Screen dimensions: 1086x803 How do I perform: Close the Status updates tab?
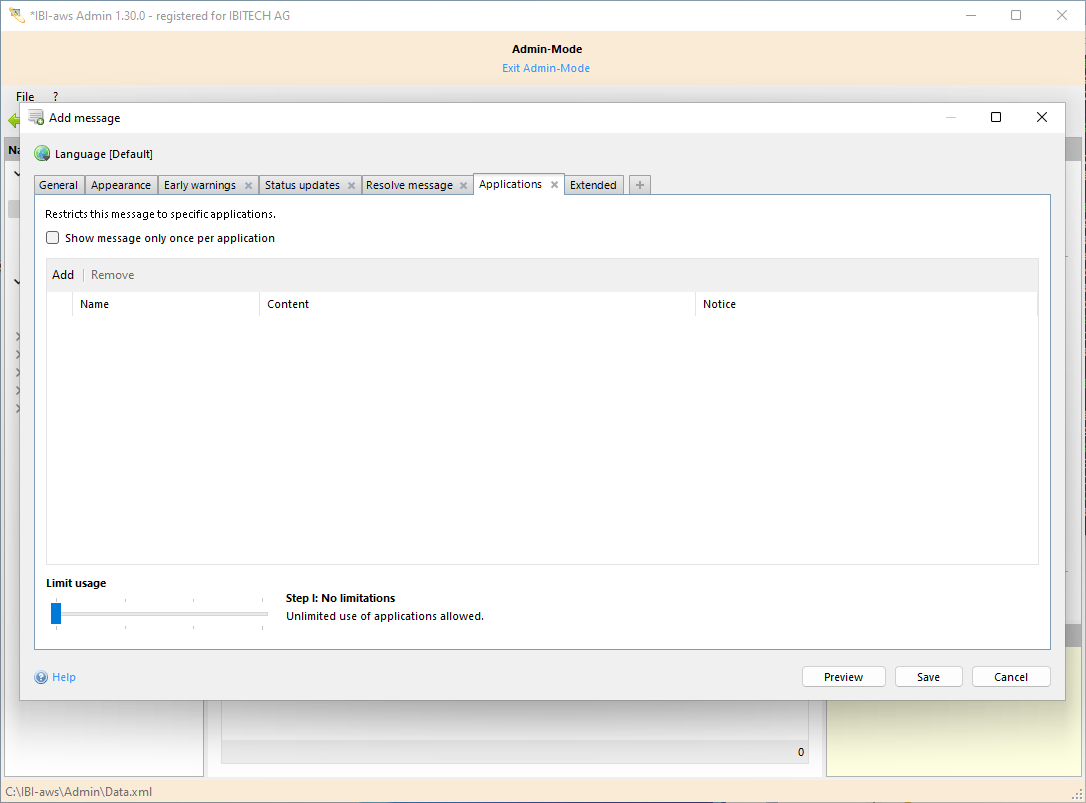pos(351,186)
